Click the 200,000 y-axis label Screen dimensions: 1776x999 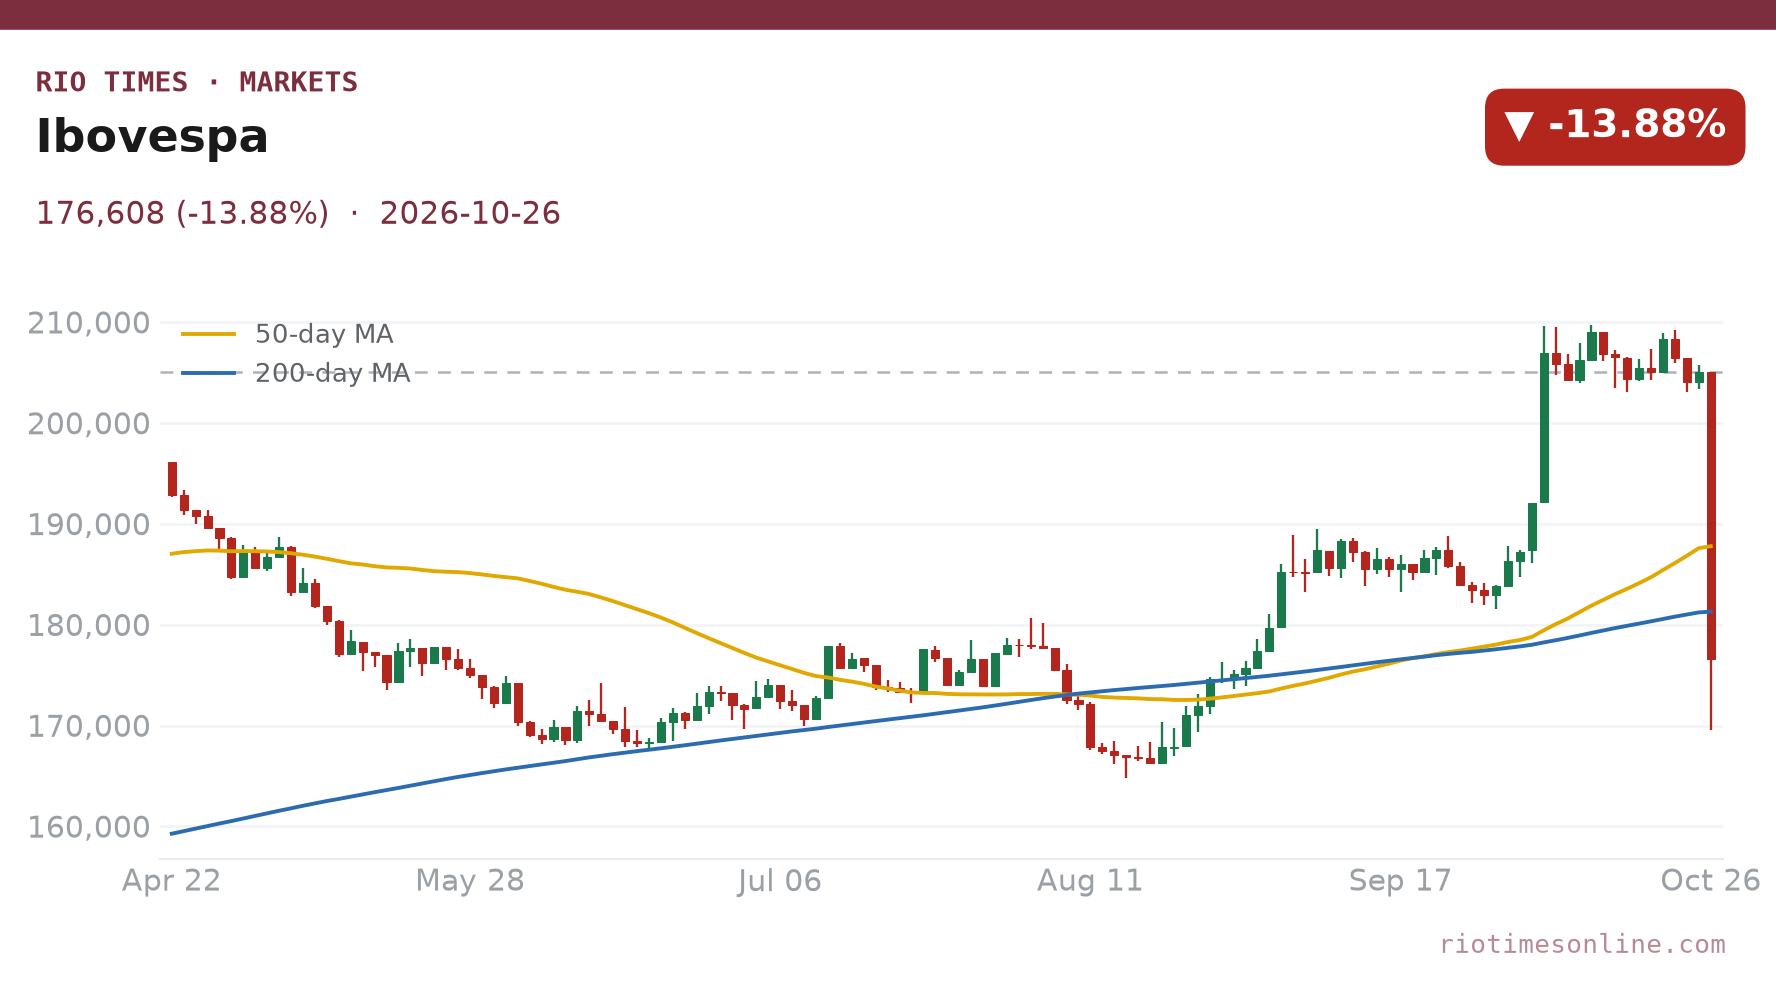[89, 424]
